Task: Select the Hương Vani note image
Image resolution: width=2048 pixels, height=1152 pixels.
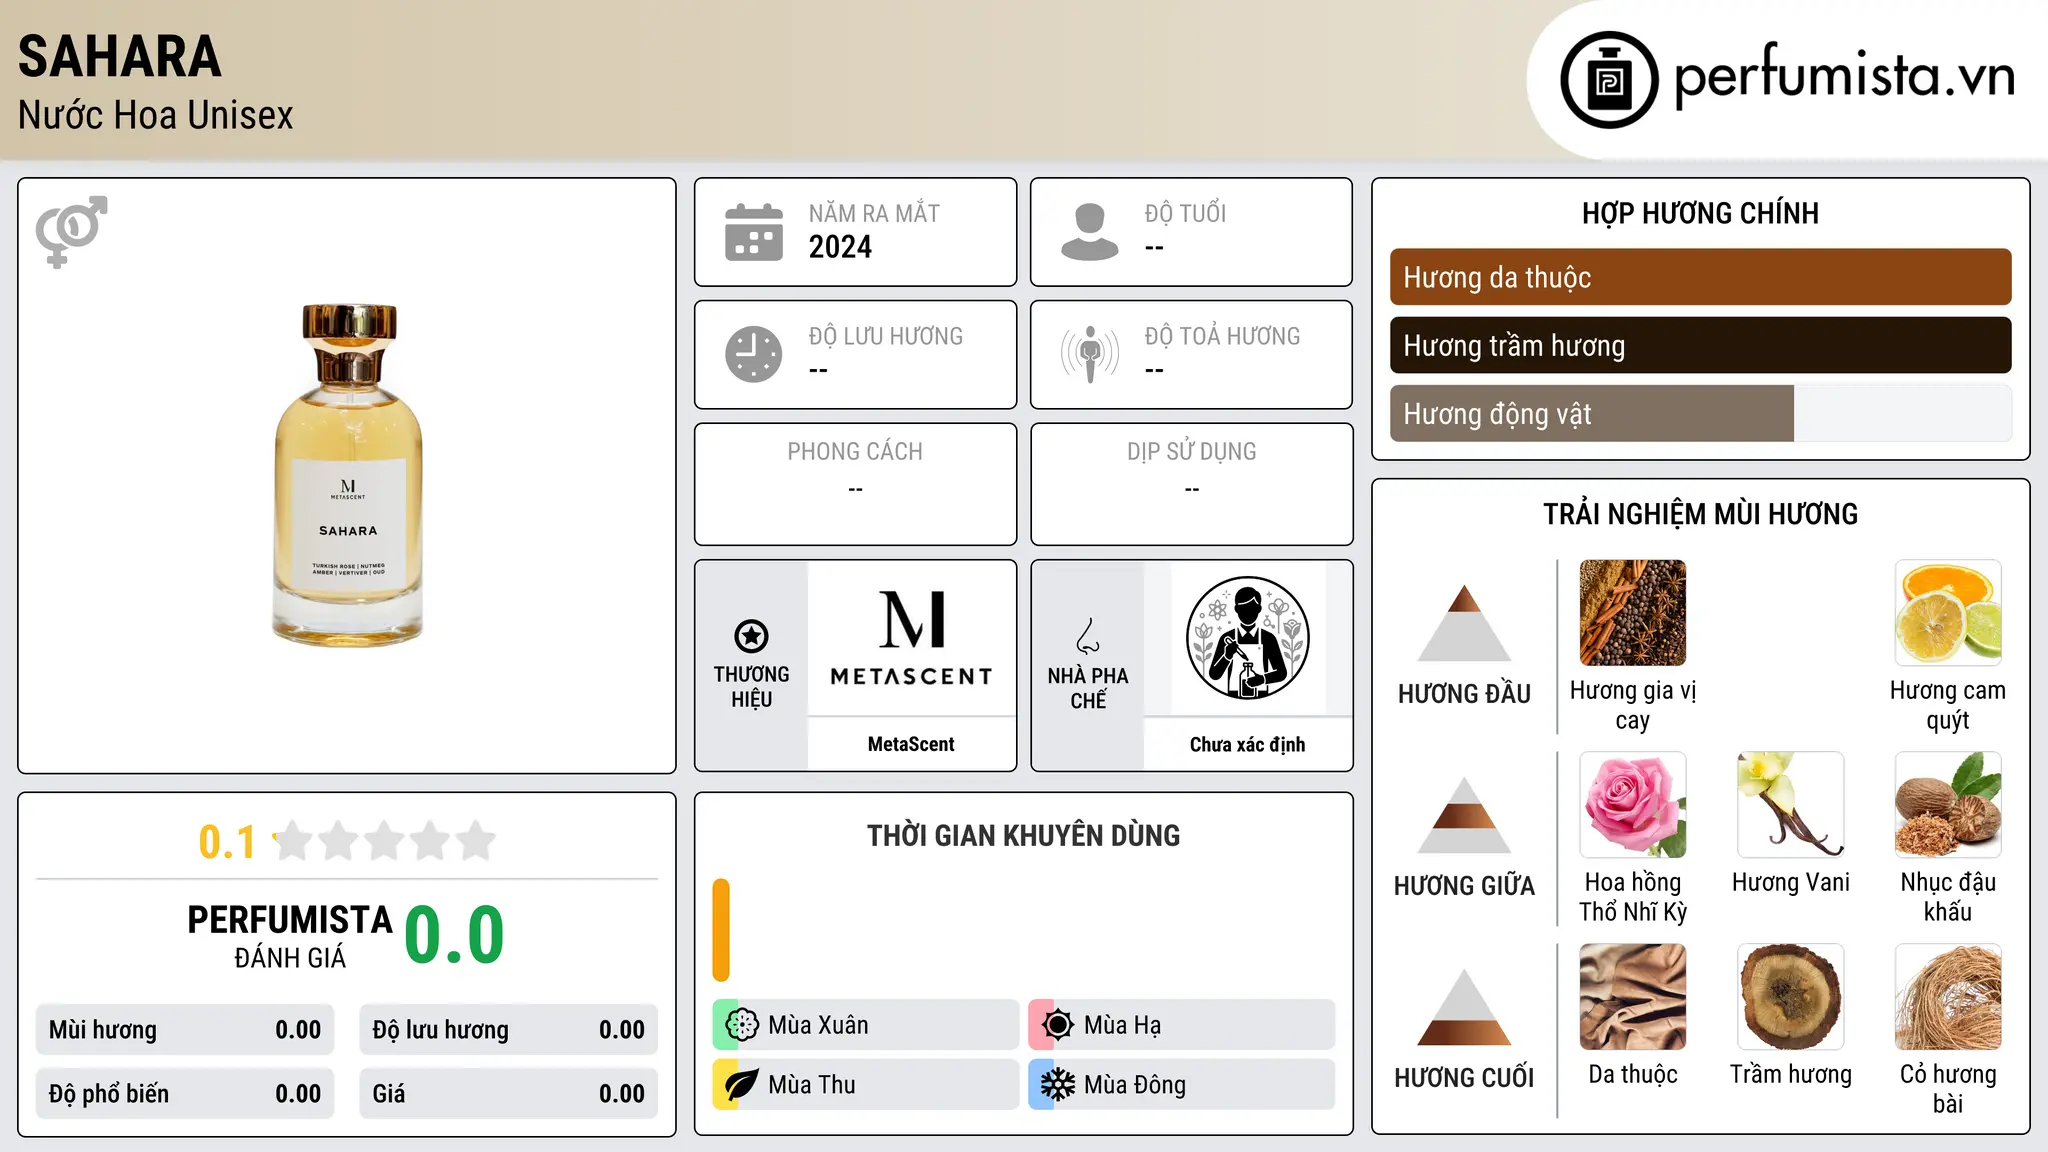Action: pyautogui.click(x=1791, y=805)
